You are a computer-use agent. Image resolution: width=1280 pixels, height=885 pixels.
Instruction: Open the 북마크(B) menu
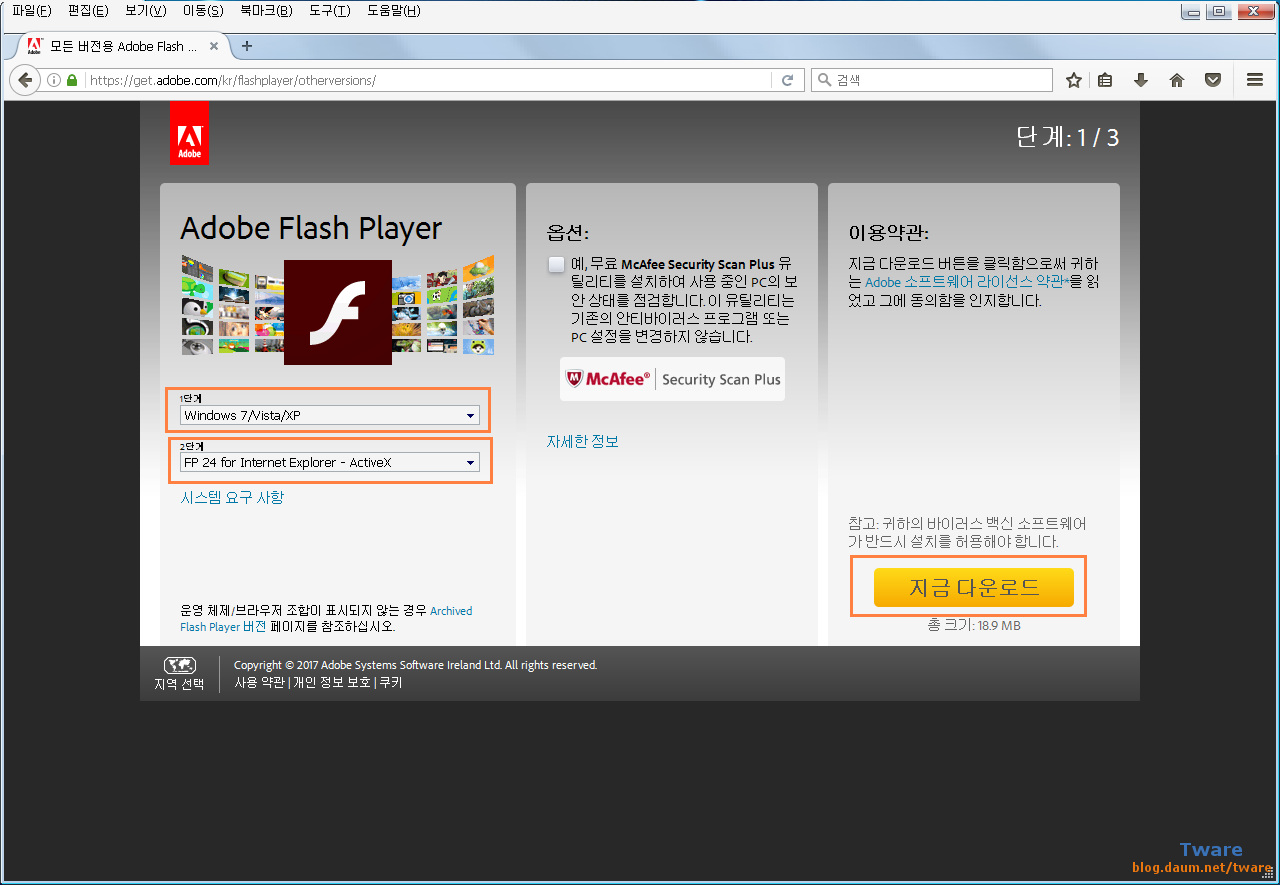(x=266, y=11)
